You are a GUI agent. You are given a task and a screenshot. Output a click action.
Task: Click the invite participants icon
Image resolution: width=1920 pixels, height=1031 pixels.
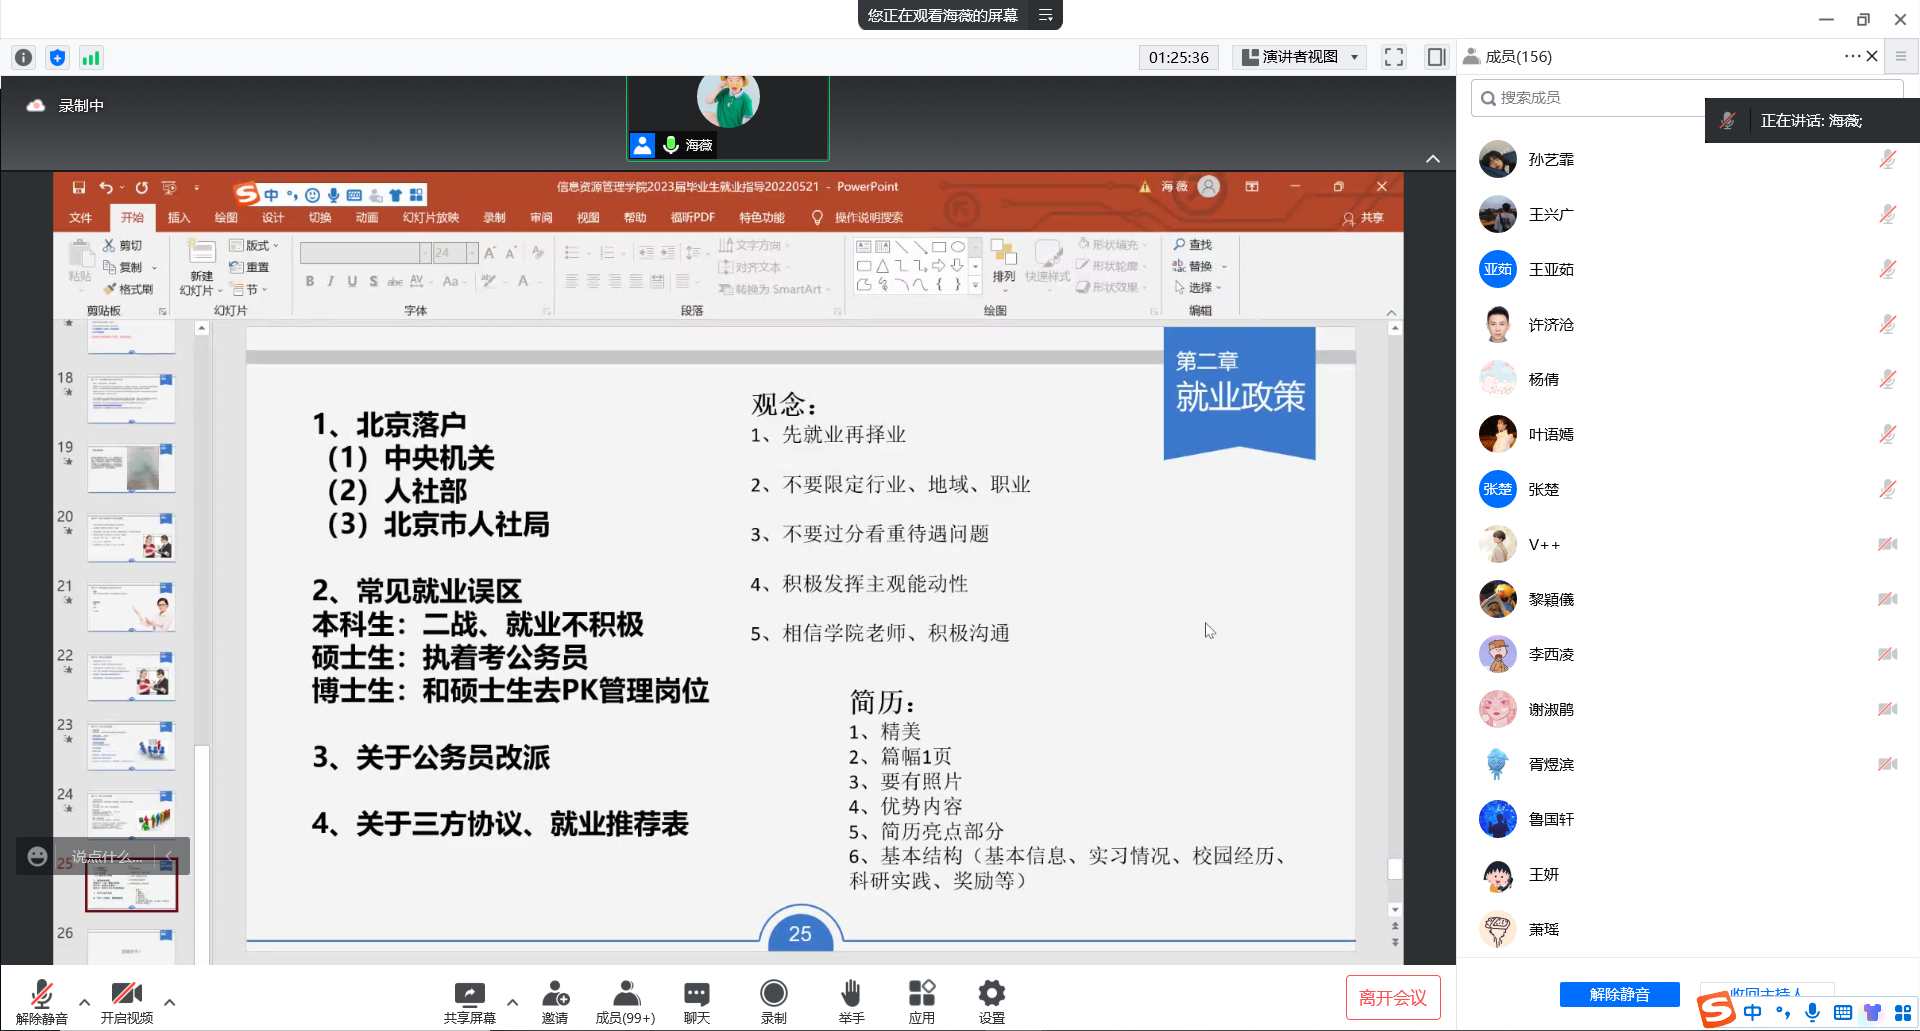coord(555,1002)
